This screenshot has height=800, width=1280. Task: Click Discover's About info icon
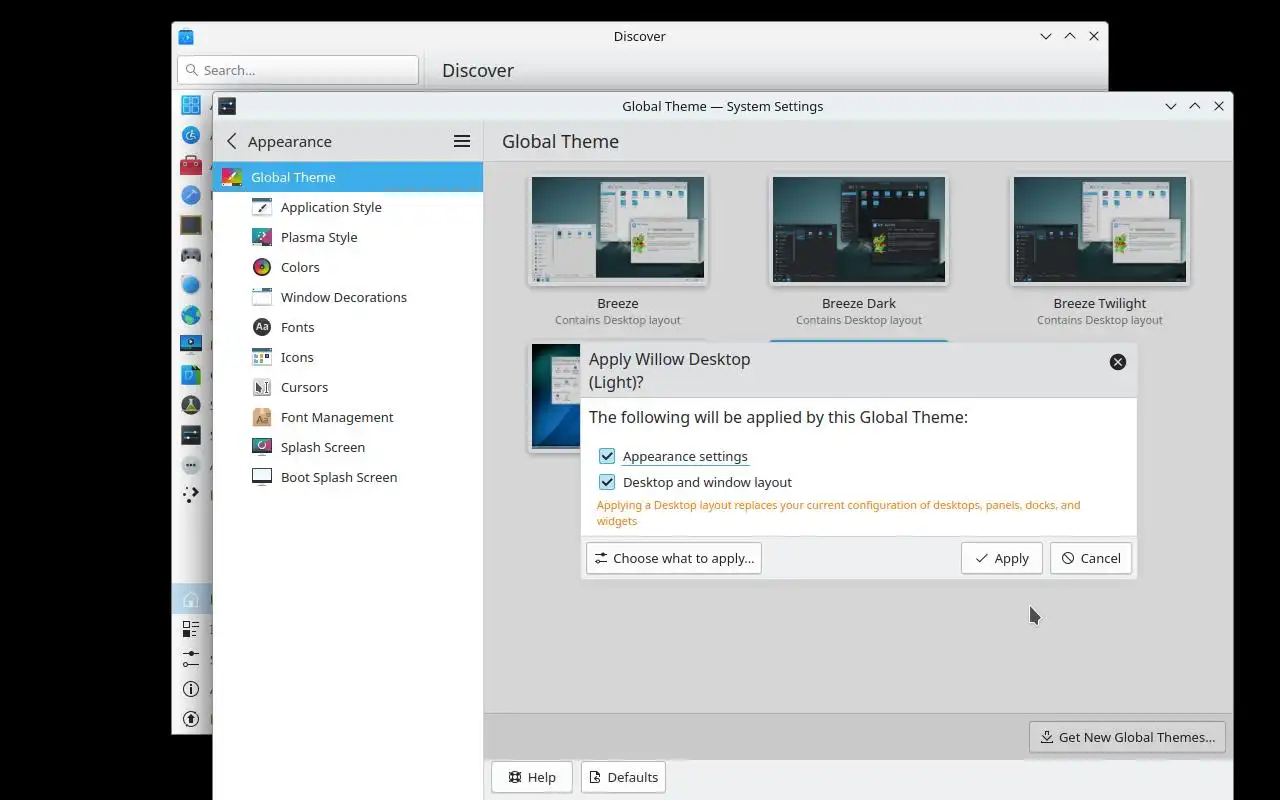click(x=191, y=689)
